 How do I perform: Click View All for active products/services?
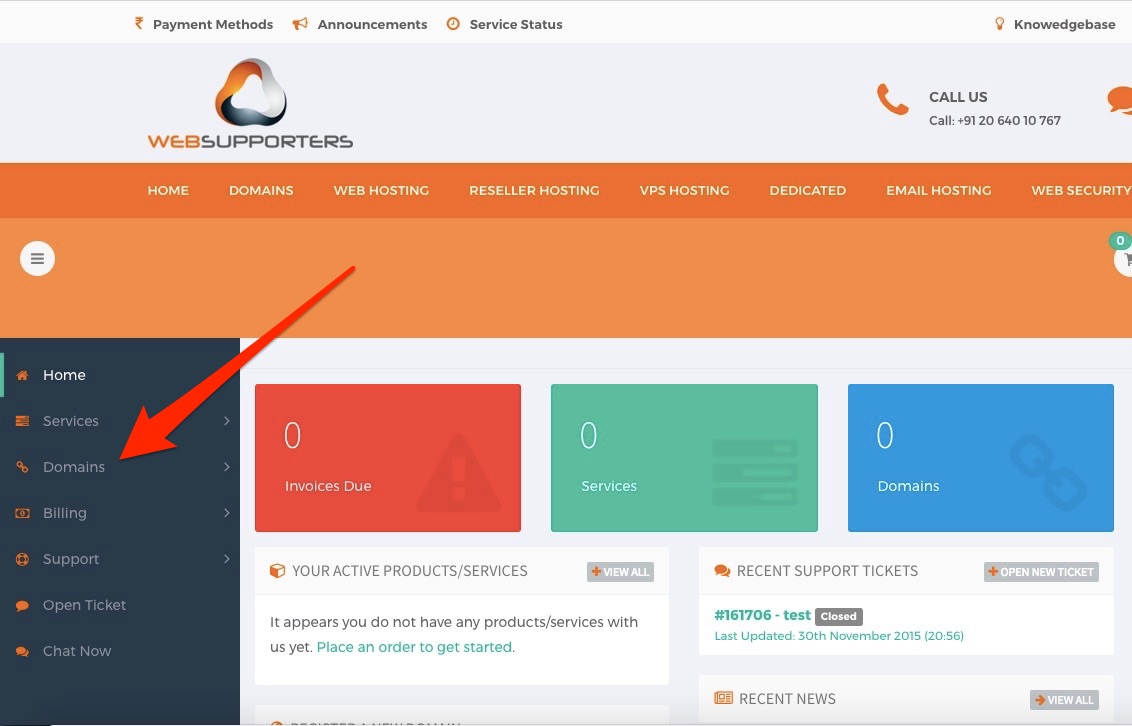point(620,572)
